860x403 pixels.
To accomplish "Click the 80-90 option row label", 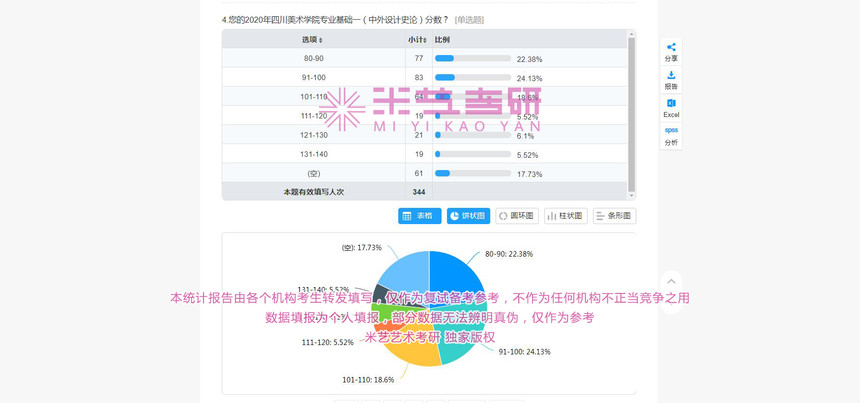I will tap(314, 58).
